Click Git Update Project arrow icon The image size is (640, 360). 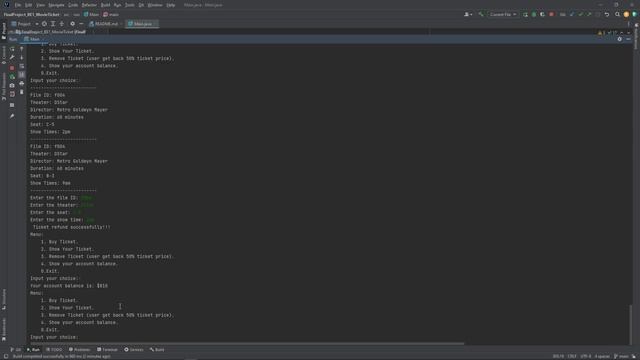pyautogui.click(x=572, y=14)
